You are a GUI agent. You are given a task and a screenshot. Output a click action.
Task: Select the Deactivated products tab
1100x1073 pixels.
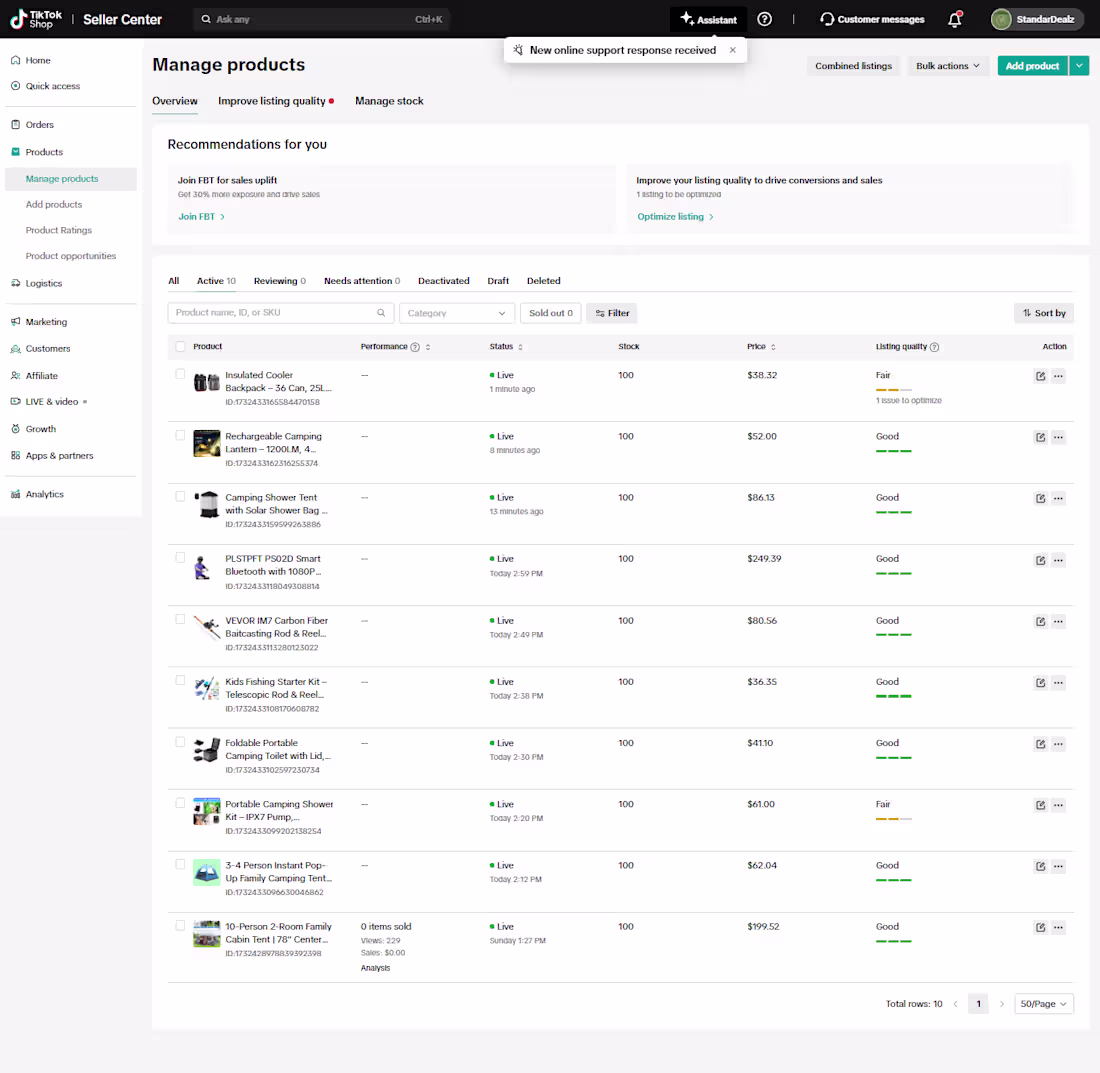[443, 281]
